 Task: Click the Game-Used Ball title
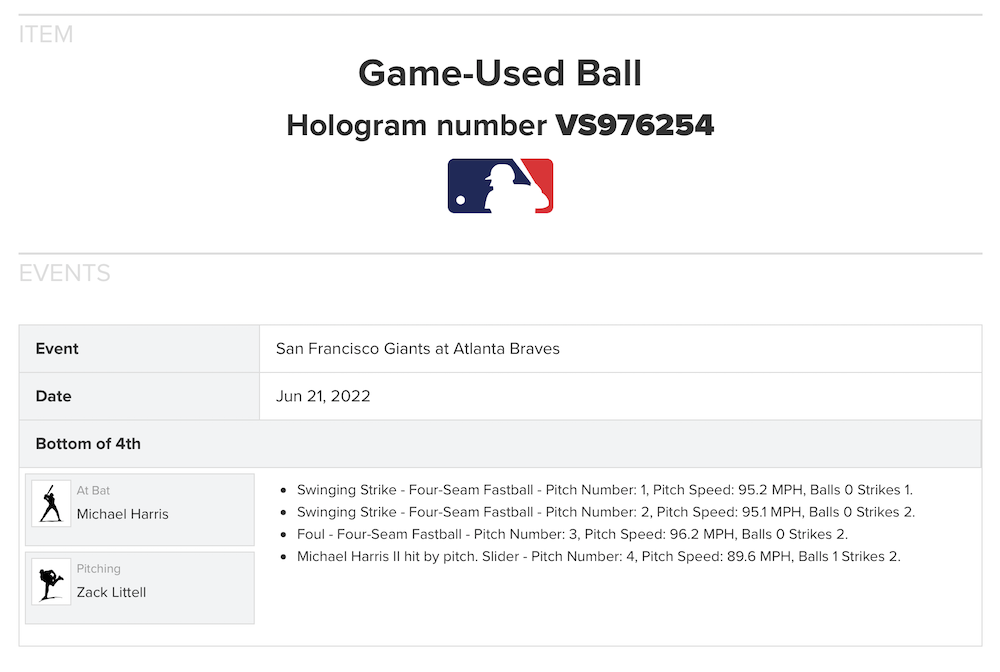tap(500, 73)
